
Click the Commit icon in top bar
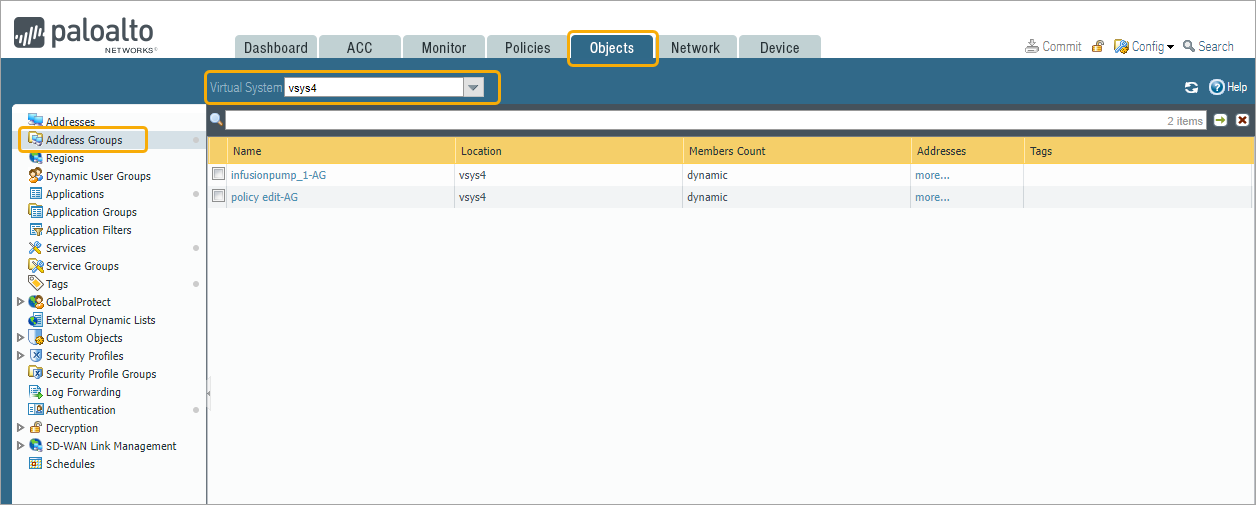pos(1032,47)
